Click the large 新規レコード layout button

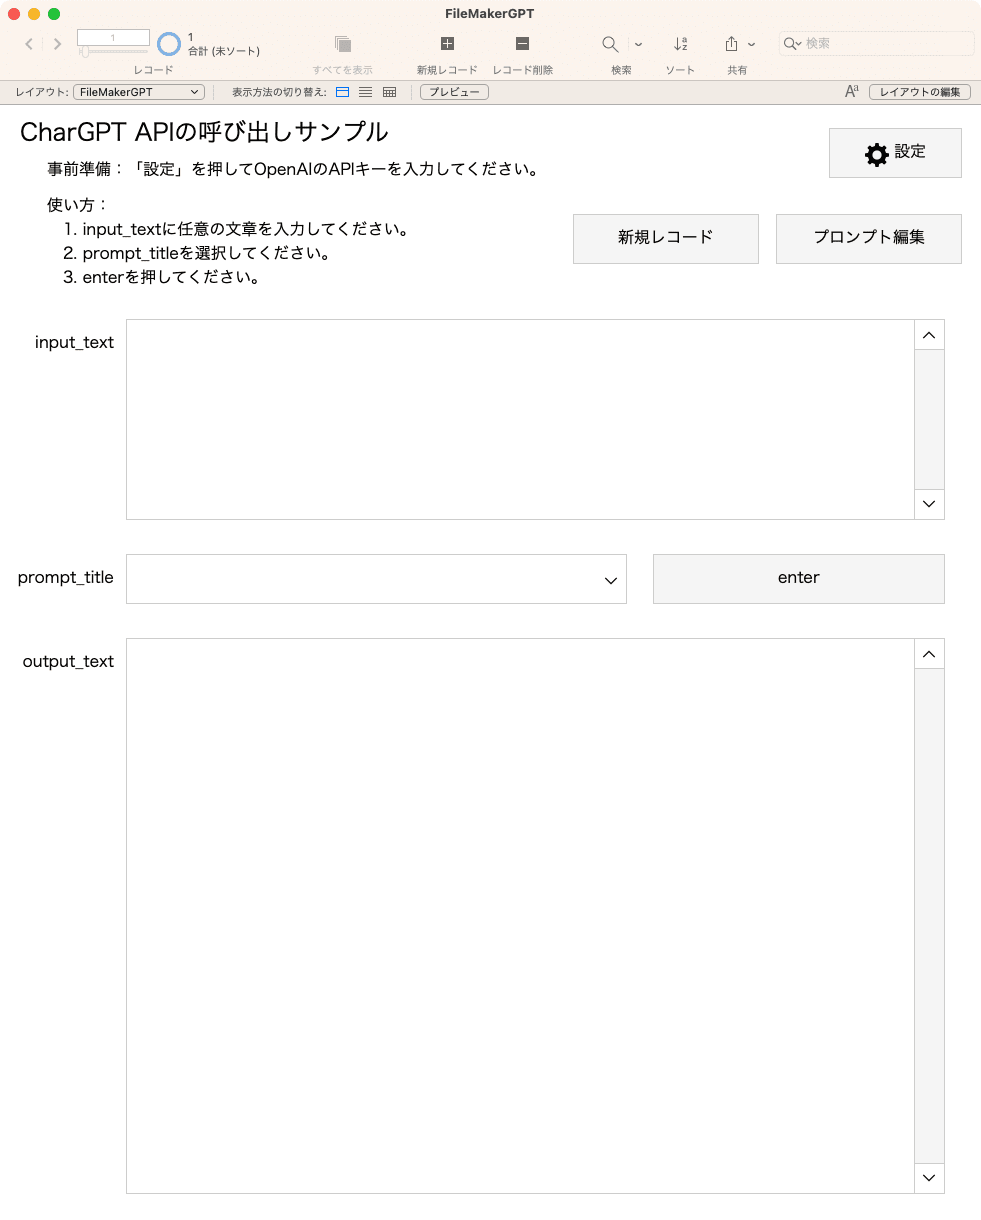click(x=666, y=239)
